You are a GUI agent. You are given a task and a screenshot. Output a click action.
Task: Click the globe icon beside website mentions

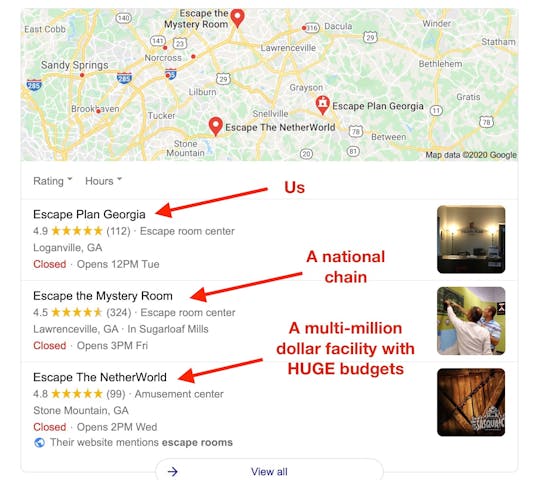[40, 443]
